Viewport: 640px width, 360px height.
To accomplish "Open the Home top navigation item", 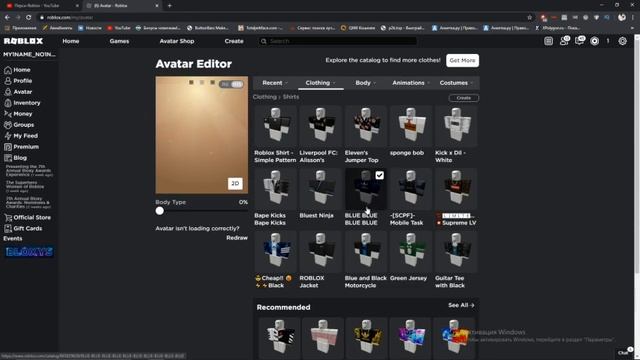I will point(71,41).
